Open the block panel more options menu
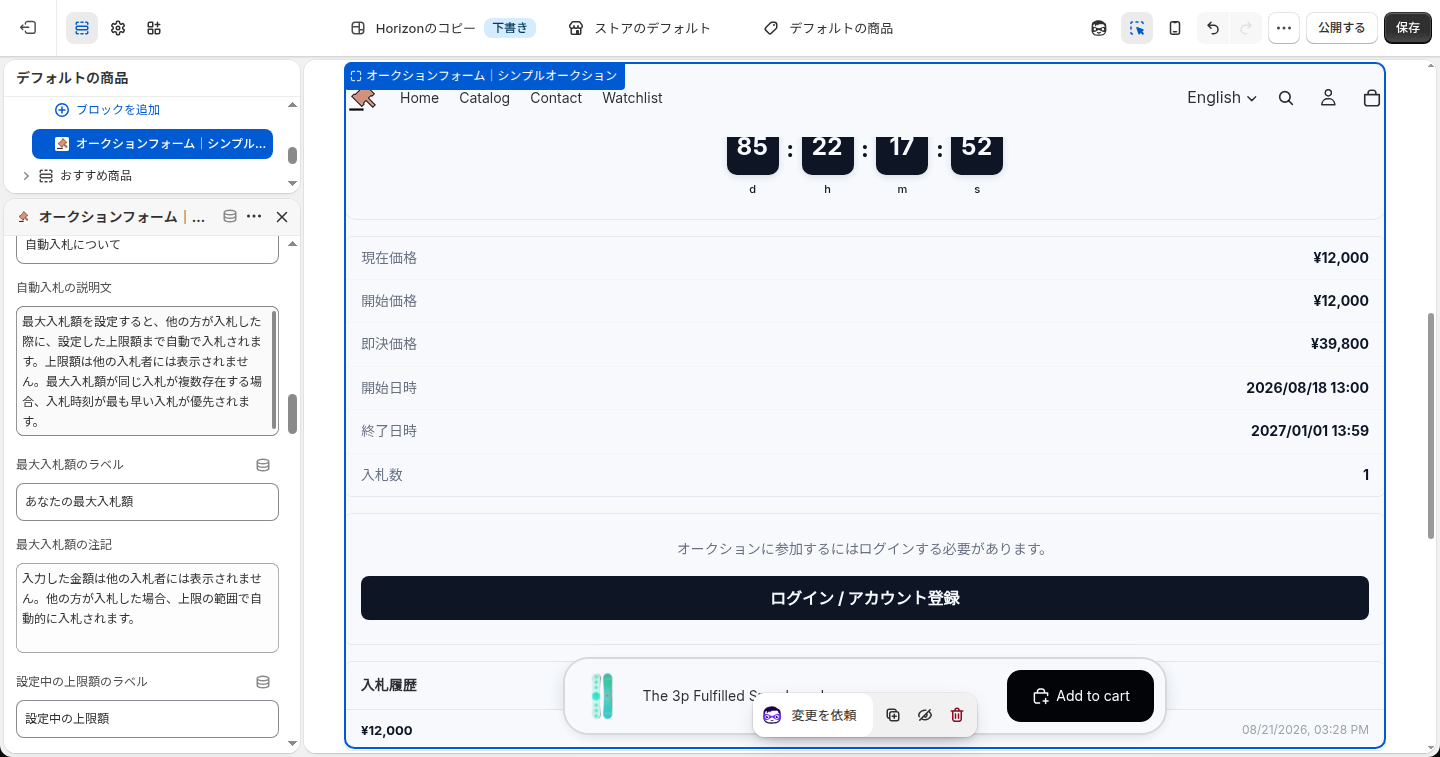 pos(254,217)
